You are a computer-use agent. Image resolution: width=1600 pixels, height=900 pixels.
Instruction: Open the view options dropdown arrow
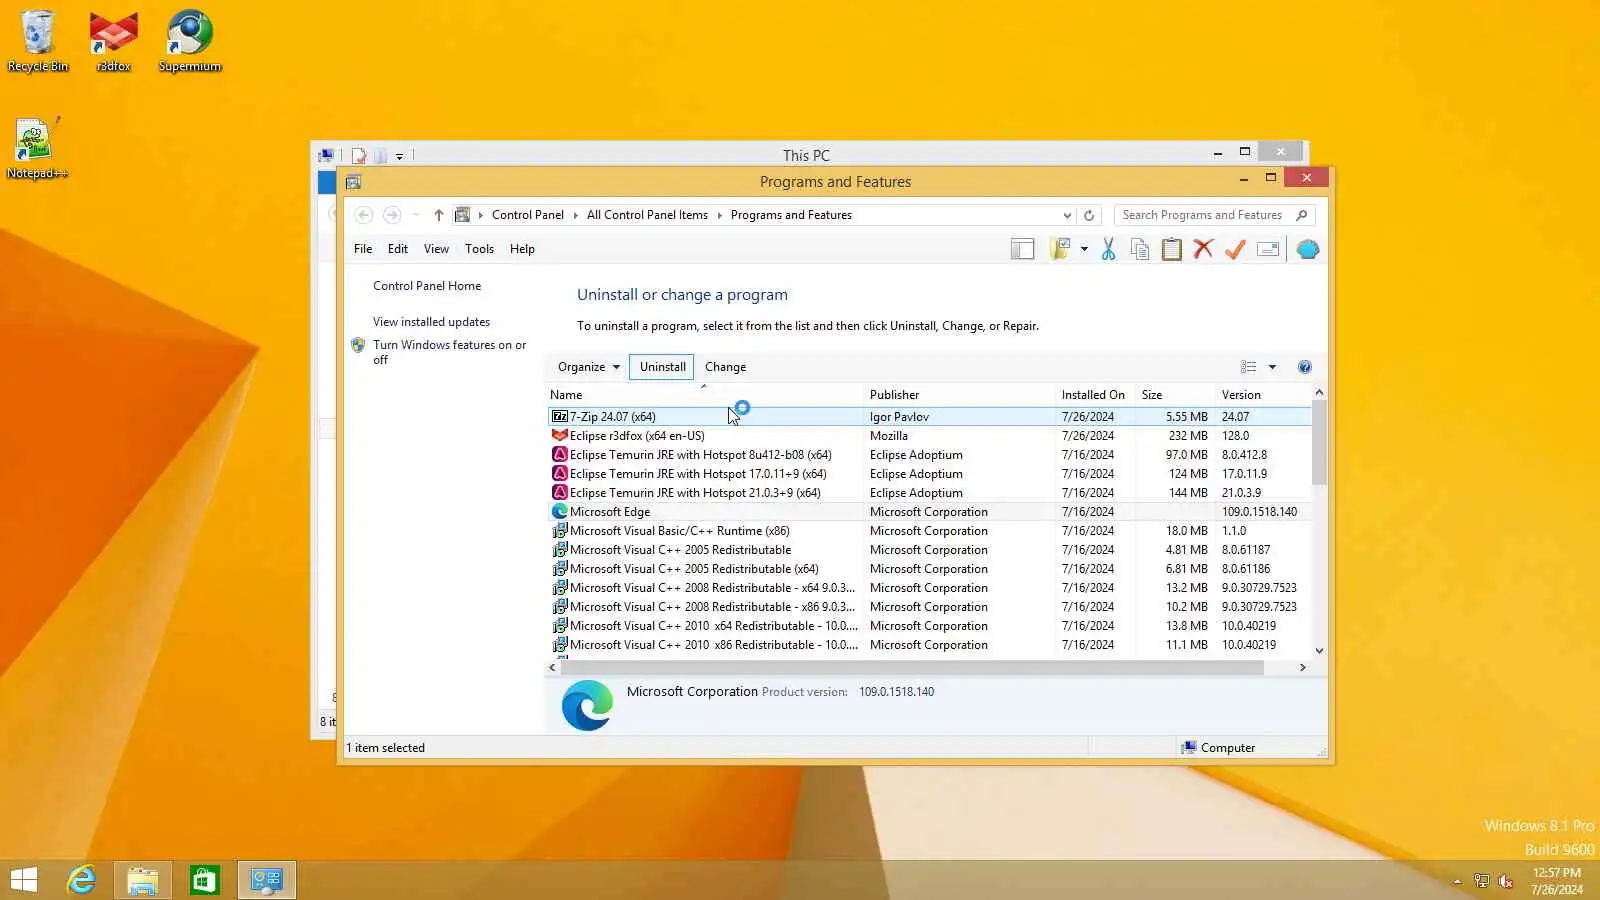pyautogui.click(x=1272, y=367)
